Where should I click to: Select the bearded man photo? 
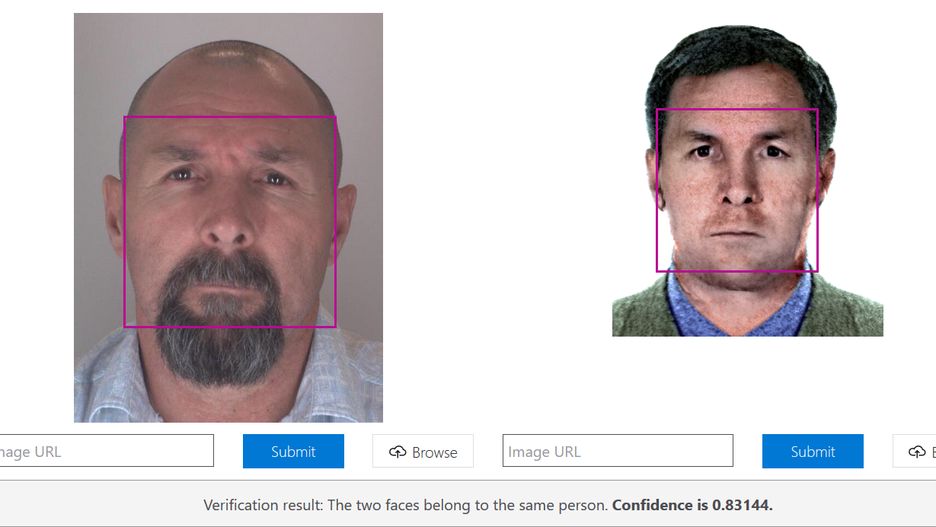click(x=228, y=218)
